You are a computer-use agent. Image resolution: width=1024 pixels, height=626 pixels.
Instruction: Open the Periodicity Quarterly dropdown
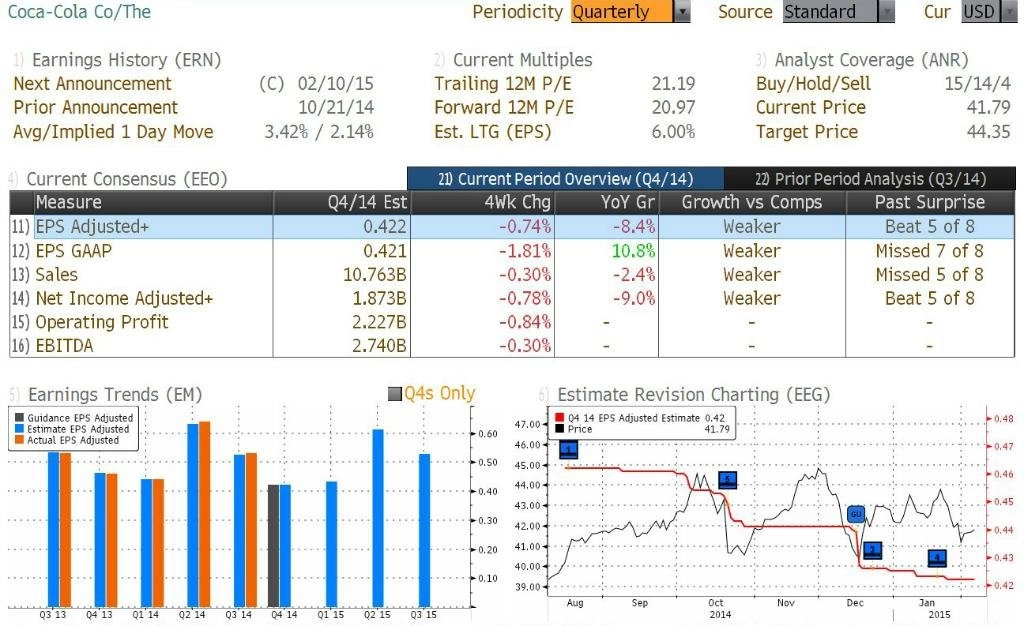pos(630,12)
